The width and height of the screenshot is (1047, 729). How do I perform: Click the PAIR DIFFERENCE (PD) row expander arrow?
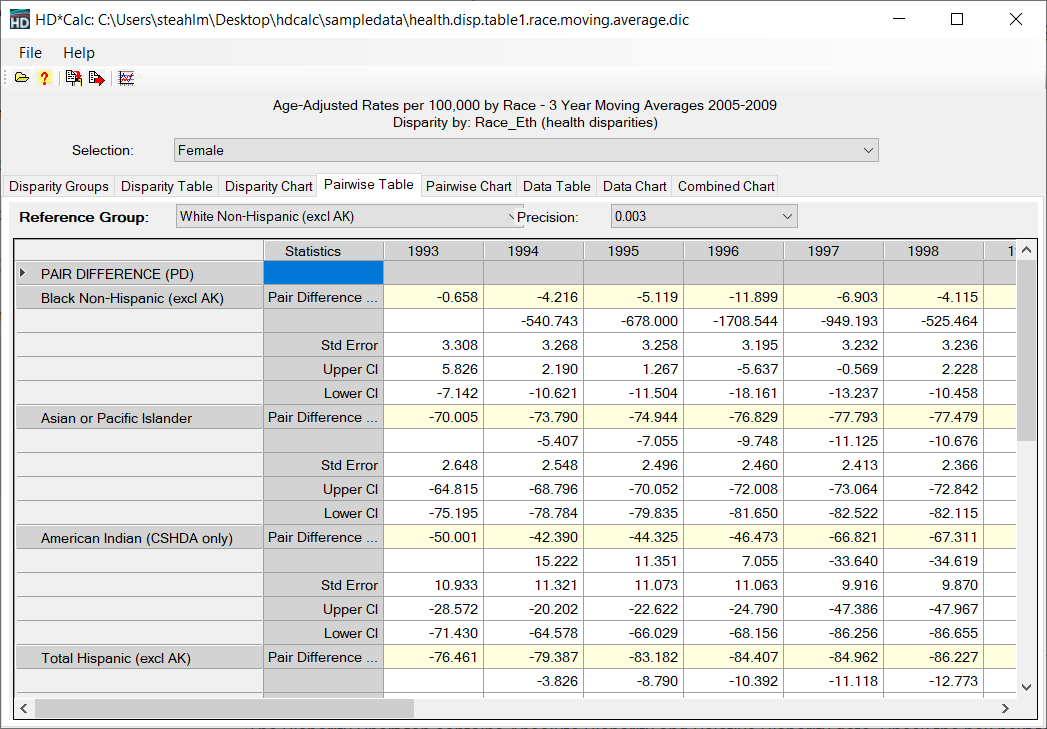tap(23, 273)
